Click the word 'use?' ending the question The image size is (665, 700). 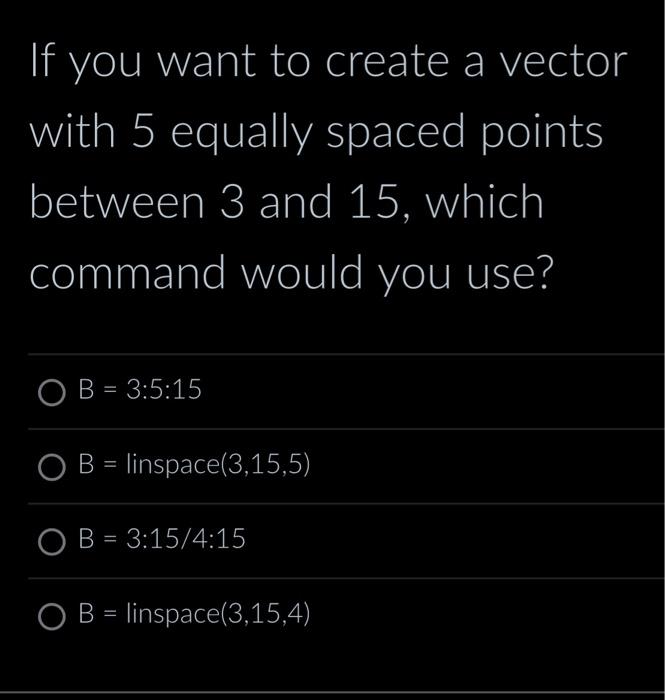click(x=510, y=273)
